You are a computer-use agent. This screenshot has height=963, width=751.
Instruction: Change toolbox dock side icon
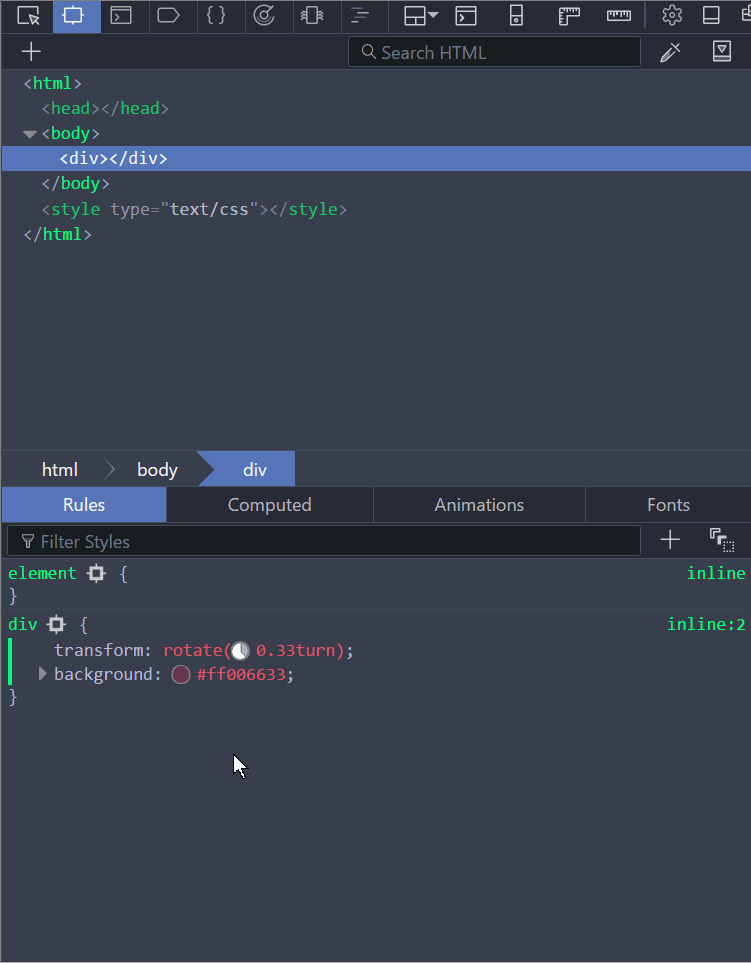click(711, 16)
